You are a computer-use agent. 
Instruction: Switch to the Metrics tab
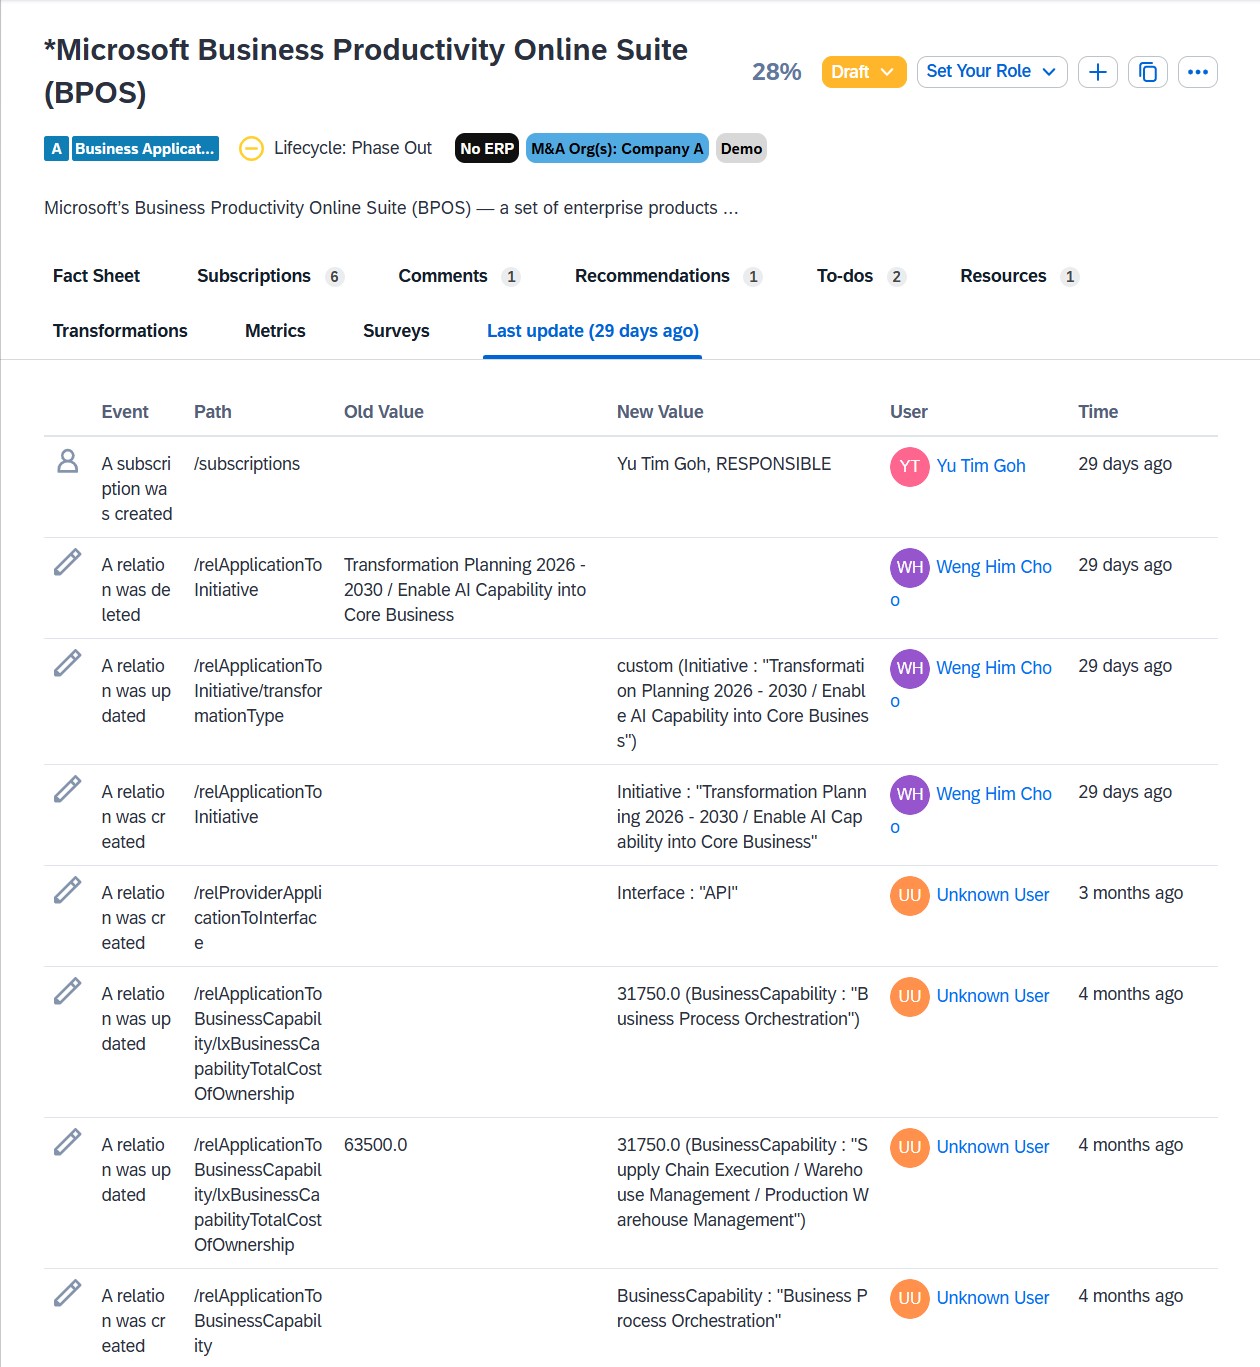point(275,331)
